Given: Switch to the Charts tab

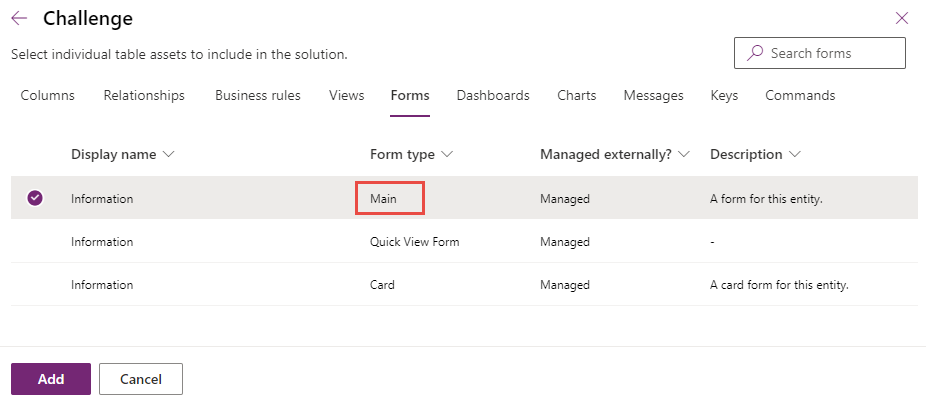Looking at the screenshot, I should coord(577,96).
